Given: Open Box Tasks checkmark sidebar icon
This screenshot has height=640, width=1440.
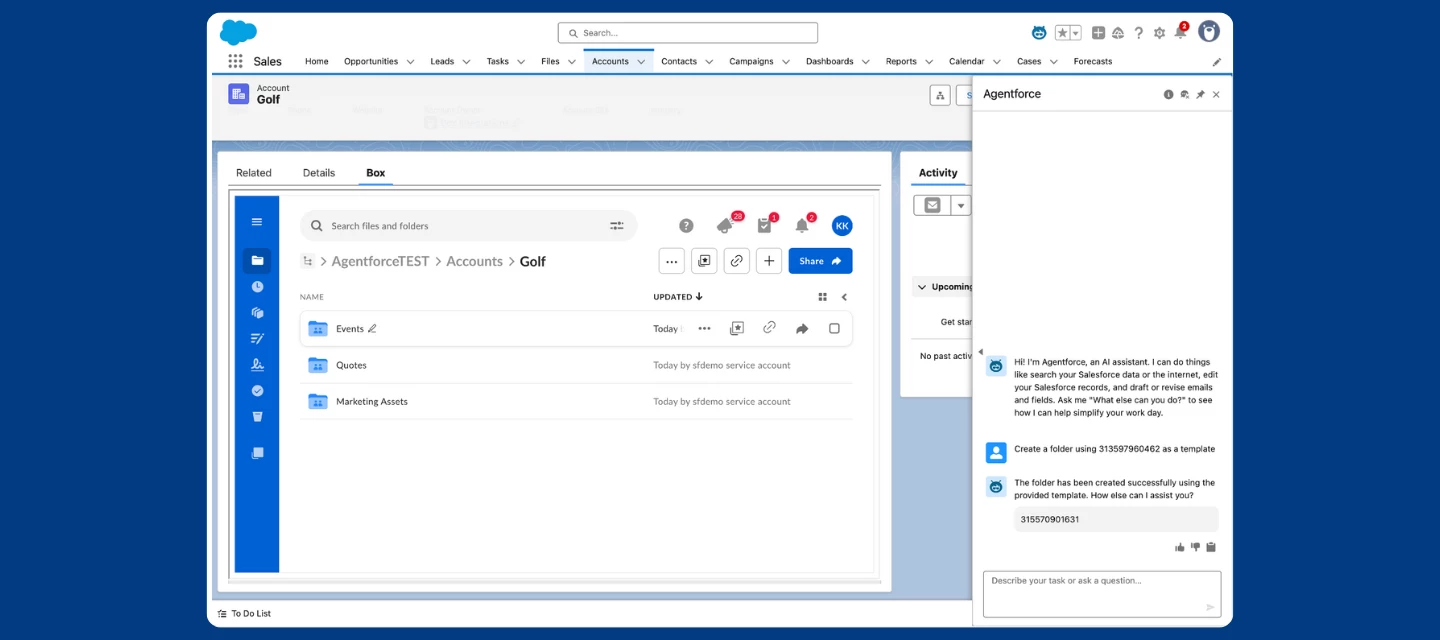Looking at the screenshot, I should click(x=257, y=391).
